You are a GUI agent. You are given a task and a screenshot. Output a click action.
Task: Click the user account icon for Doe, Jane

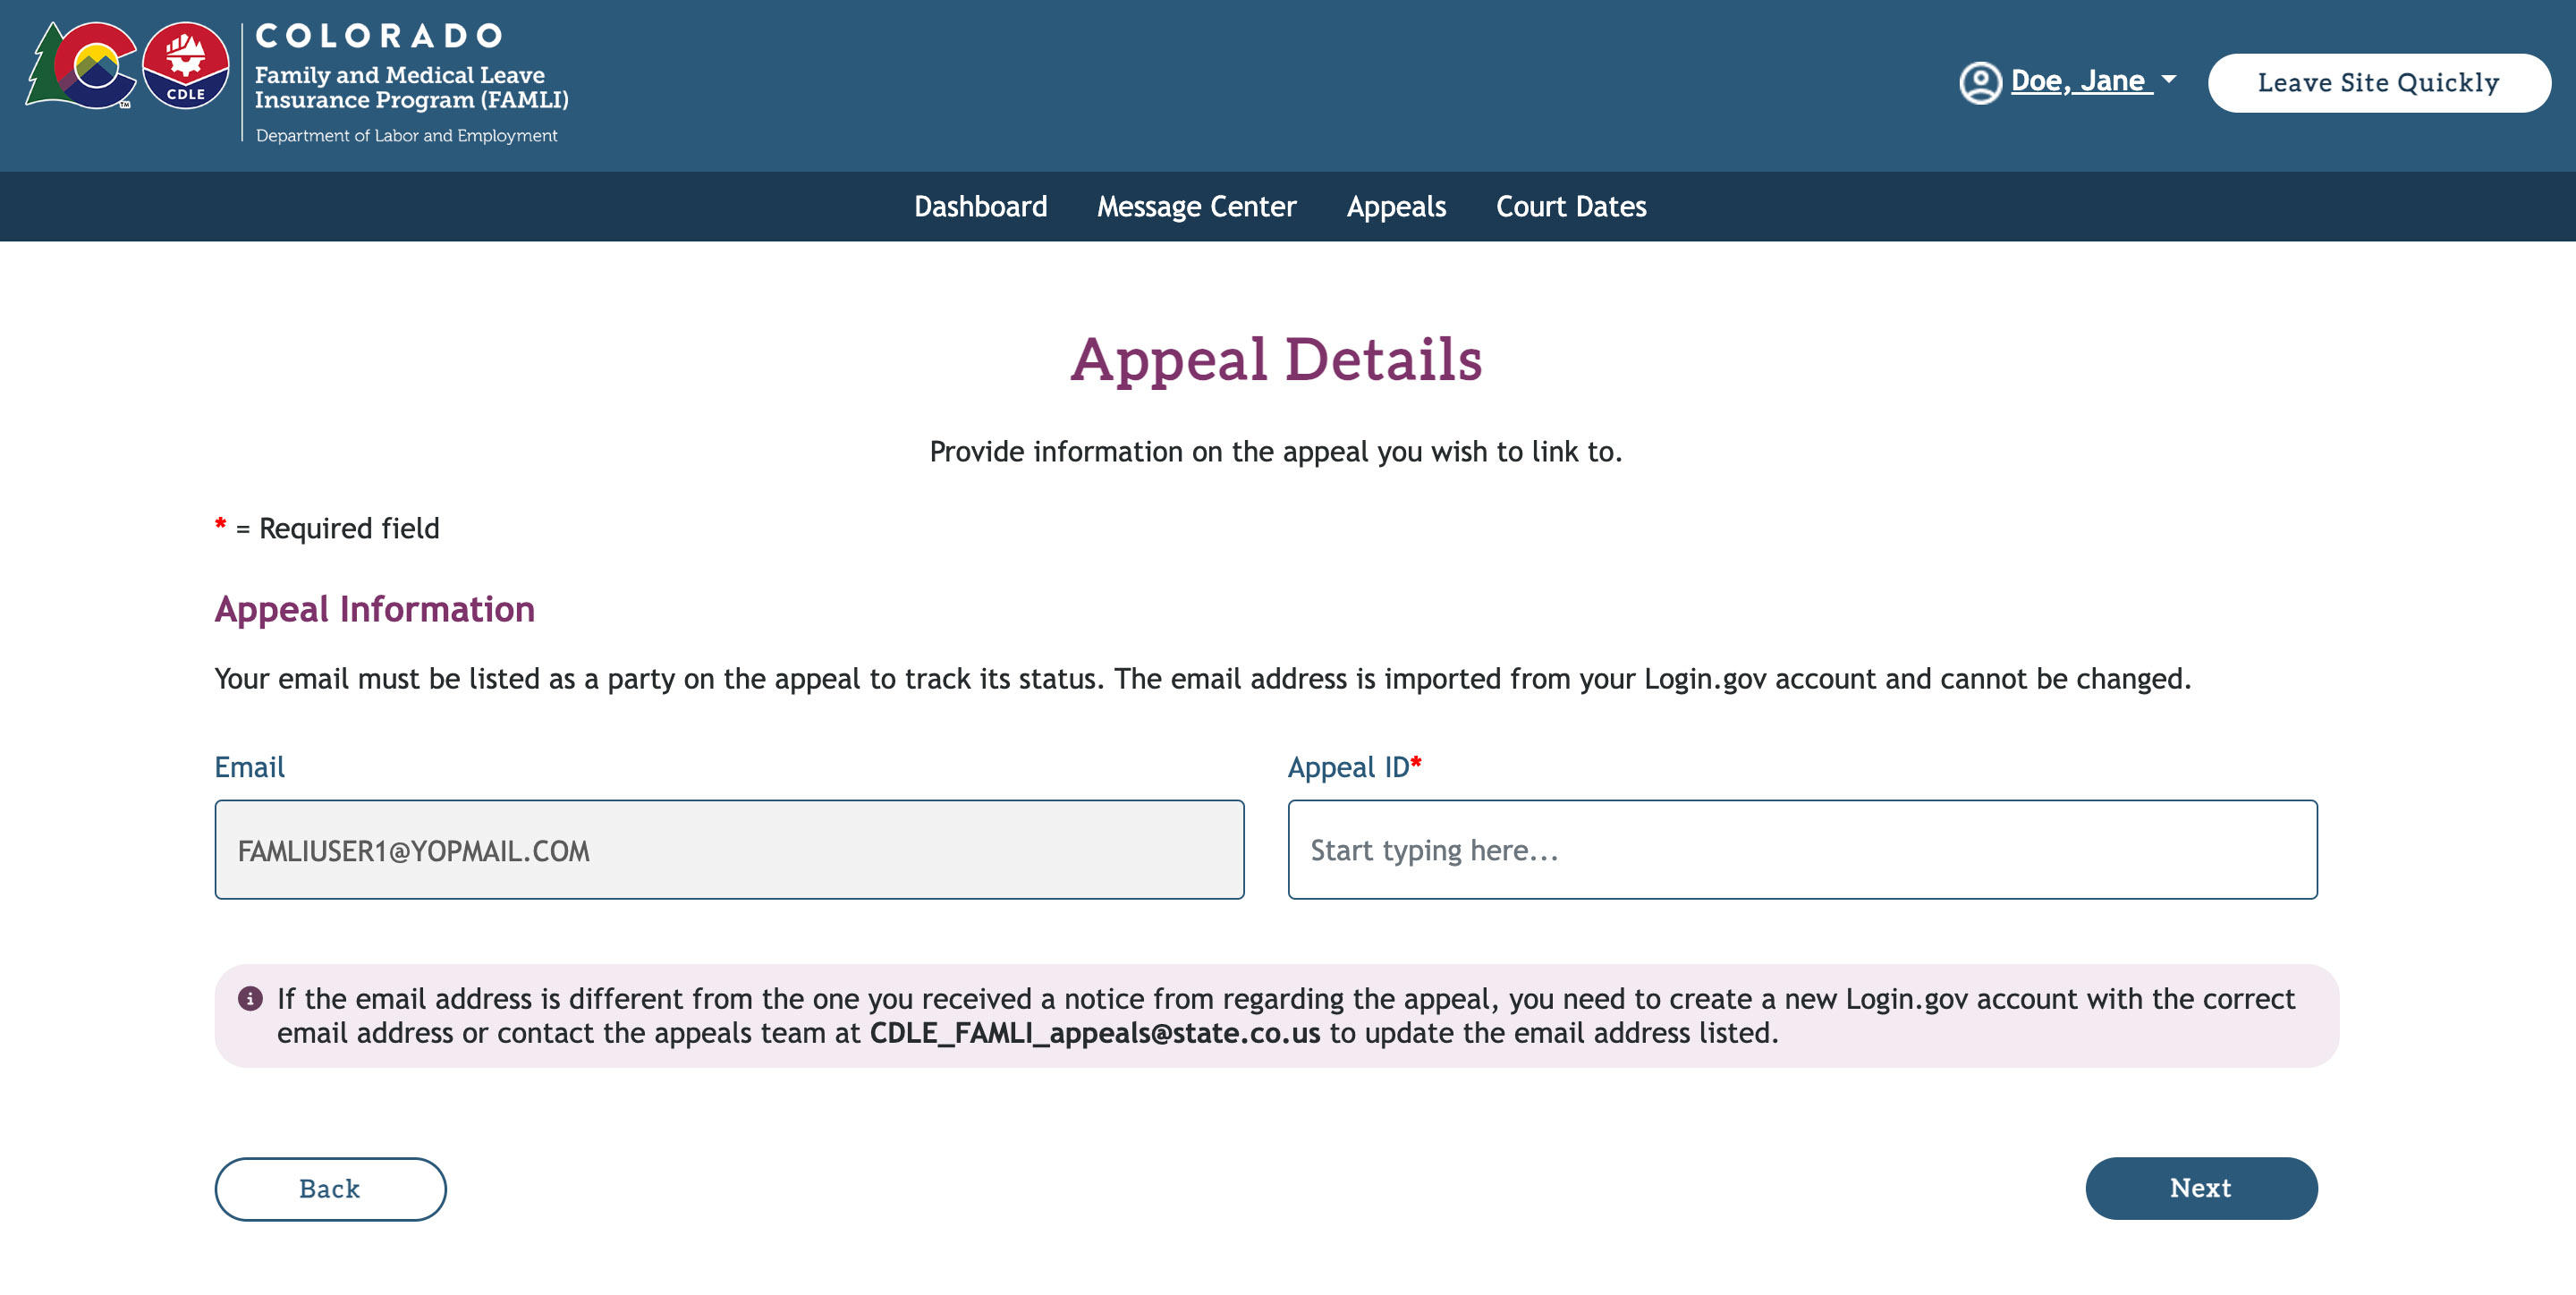[x=1977, y=80]
